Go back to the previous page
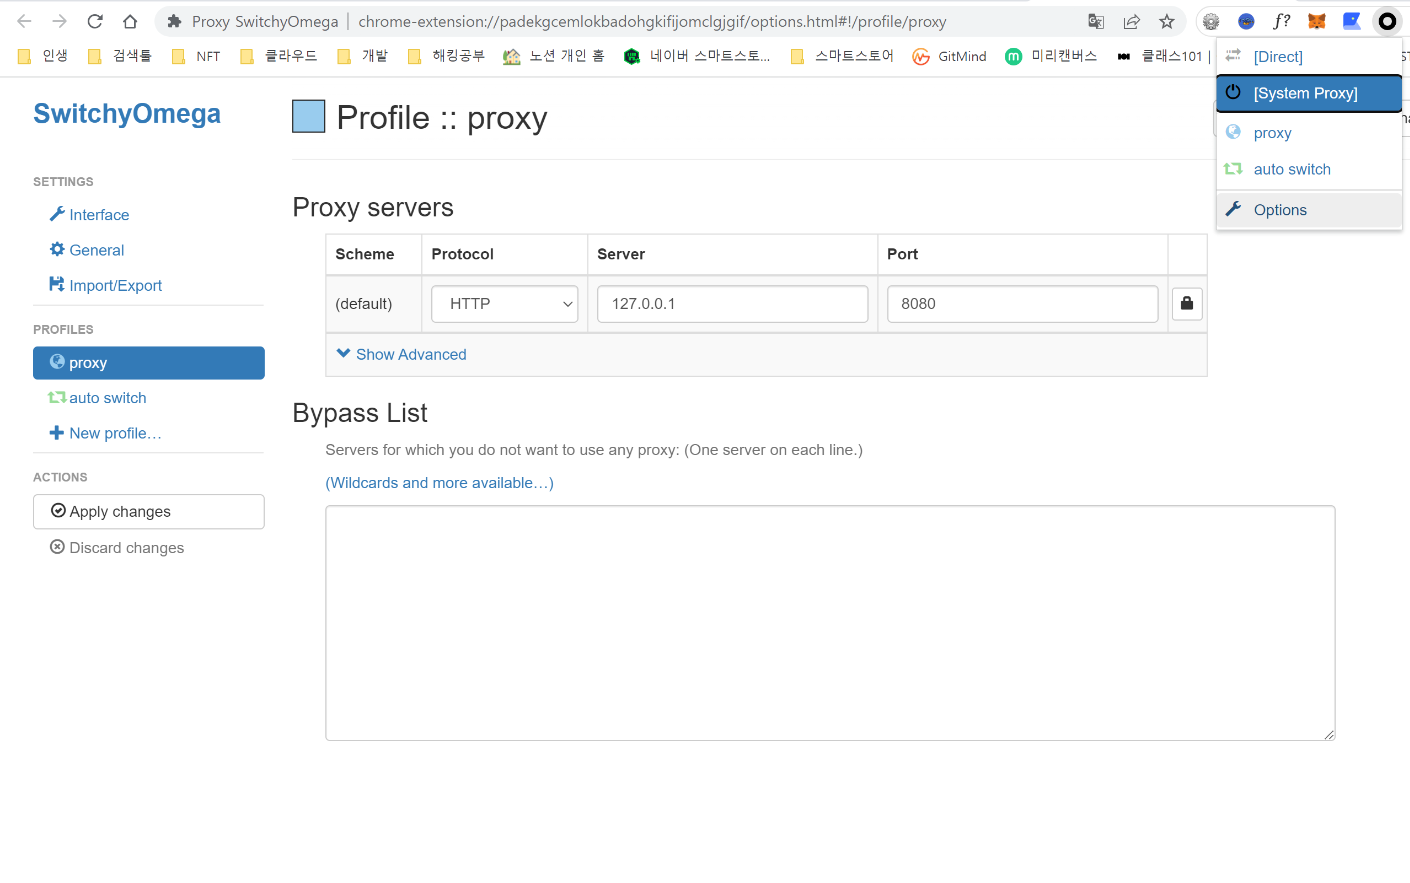1410x883 pixels. (25, 21)
